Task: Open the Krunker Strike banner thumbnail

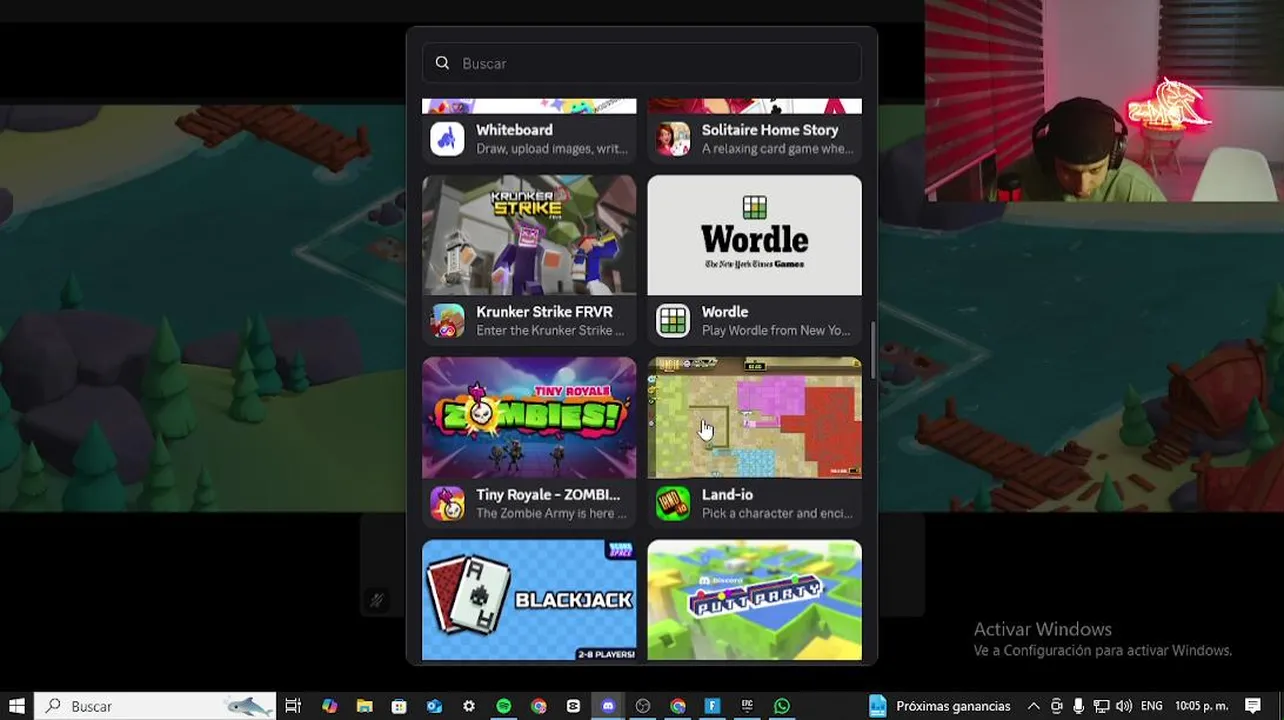Action: pos(529,235)
